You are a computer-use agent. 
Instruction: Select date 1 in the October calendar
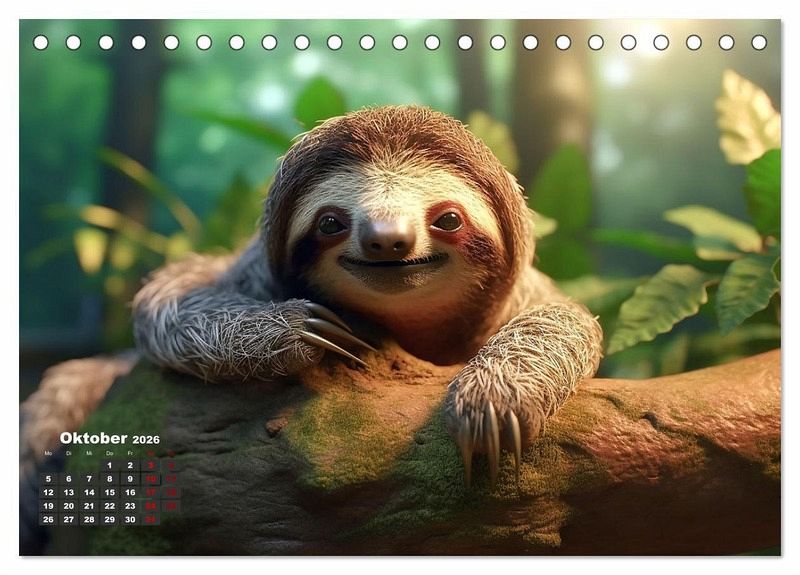110,465
